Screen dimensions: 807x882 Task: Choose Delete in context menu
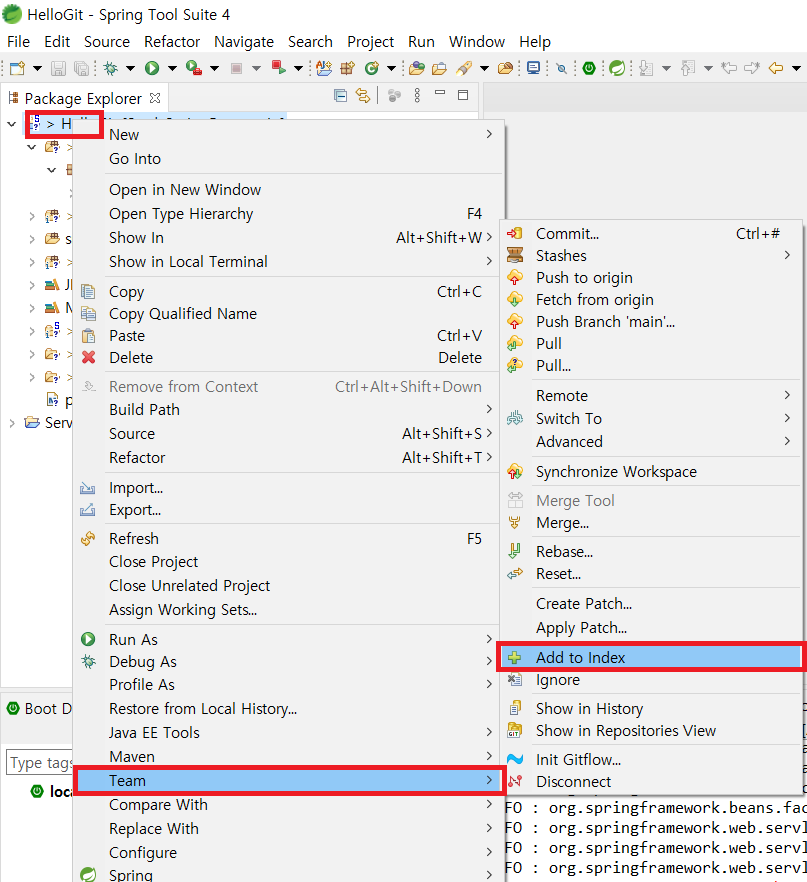coord(287,358)
